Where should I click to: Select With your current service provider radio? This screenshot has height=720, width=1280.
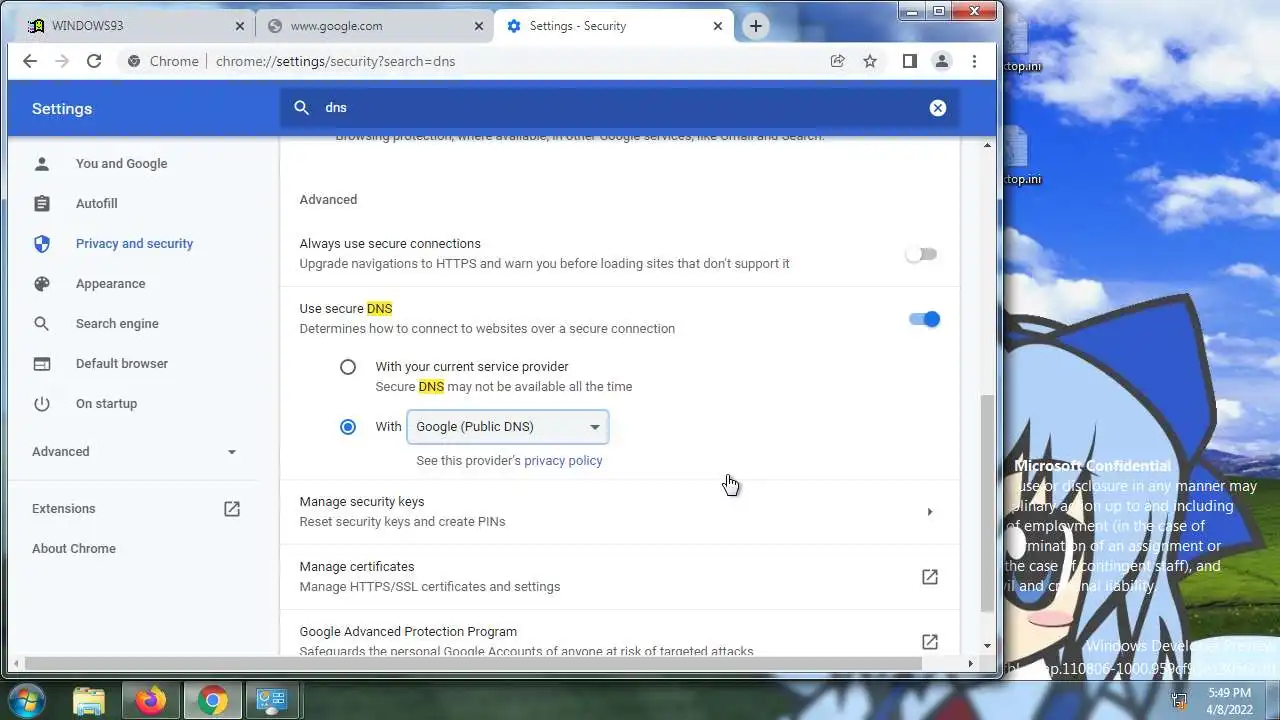[348, 367]
